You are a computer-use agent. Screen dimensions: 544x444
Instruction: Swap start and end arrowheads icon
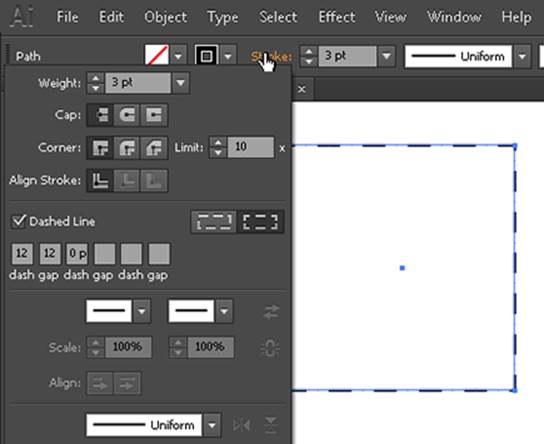pos(271,311)
